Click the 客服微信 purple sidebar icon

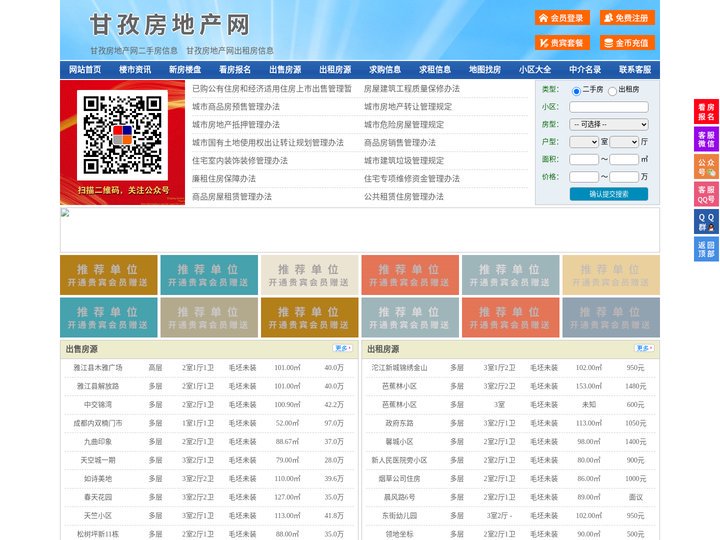click(706, 139)
